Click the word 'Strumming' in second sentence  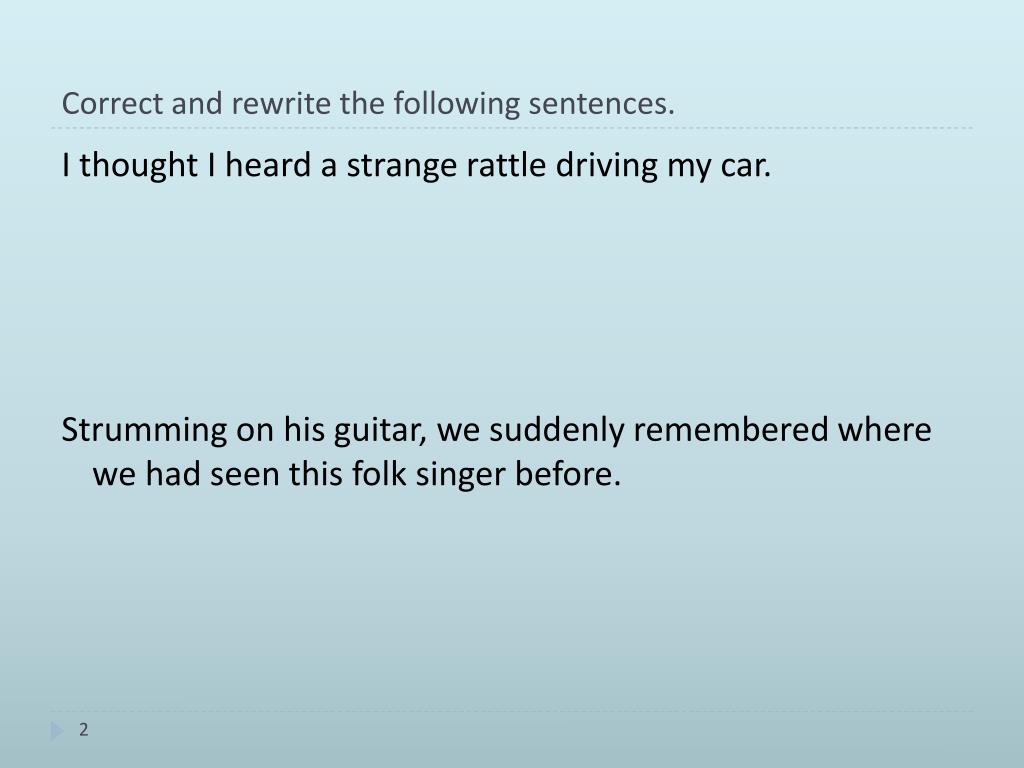pos(144,431)
